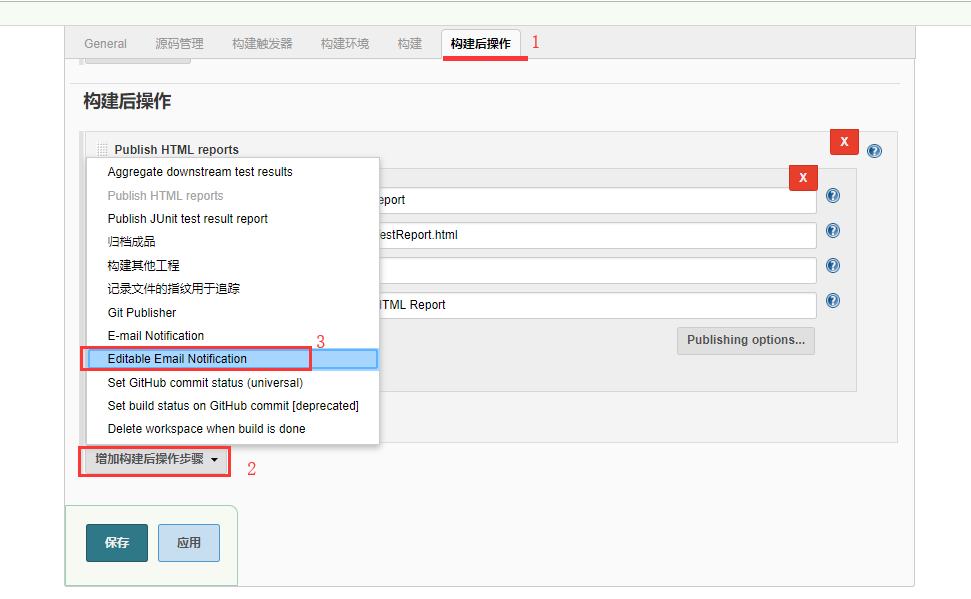Viewport: 971px width, 599px height.
Task: Open help icon beside the estReport.html field
Action: [833, 230]
